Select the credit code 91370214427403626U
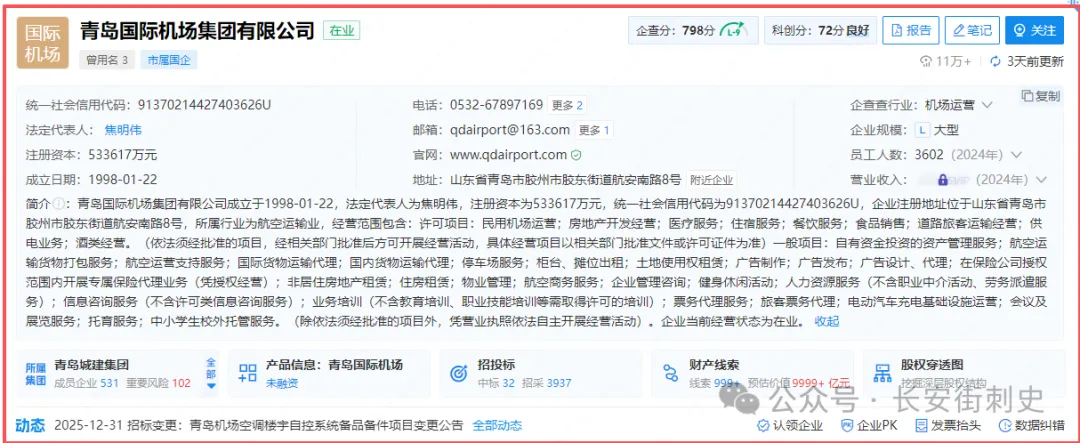1080x443 pixels. (205, 105)
